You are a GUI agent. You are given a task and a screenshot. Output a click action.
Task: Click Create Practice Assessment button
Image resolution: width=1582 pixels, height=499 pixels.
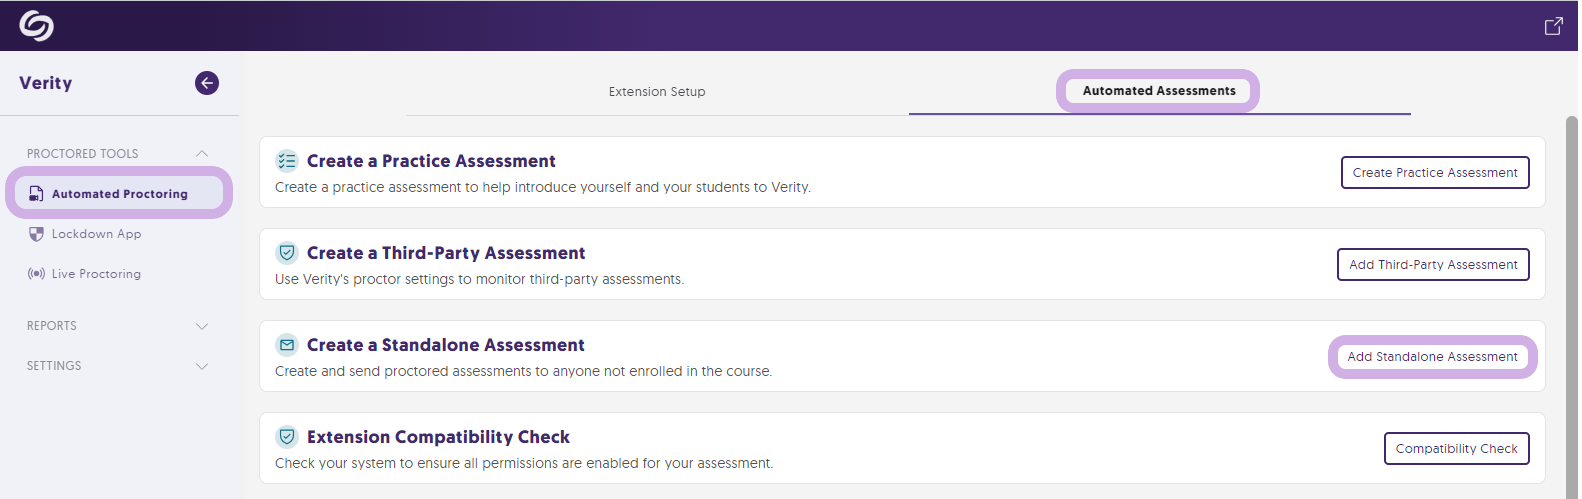click(x=1435, y=173)
